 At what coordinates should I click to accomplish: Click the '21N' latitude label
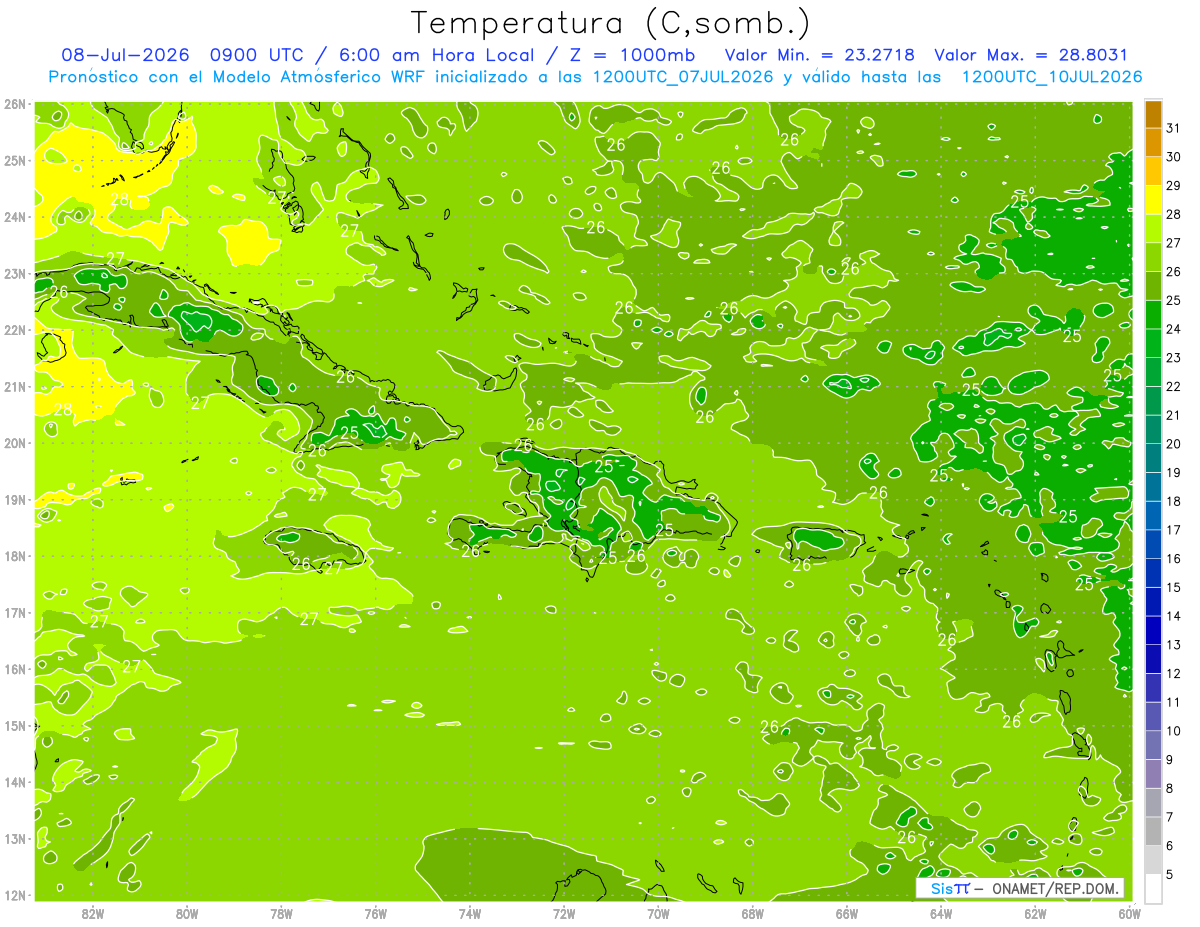coord(14,386)
